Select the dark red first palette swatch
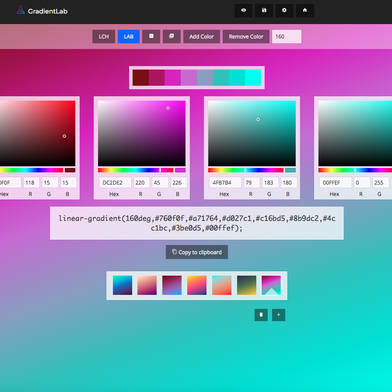 point(141,78)
